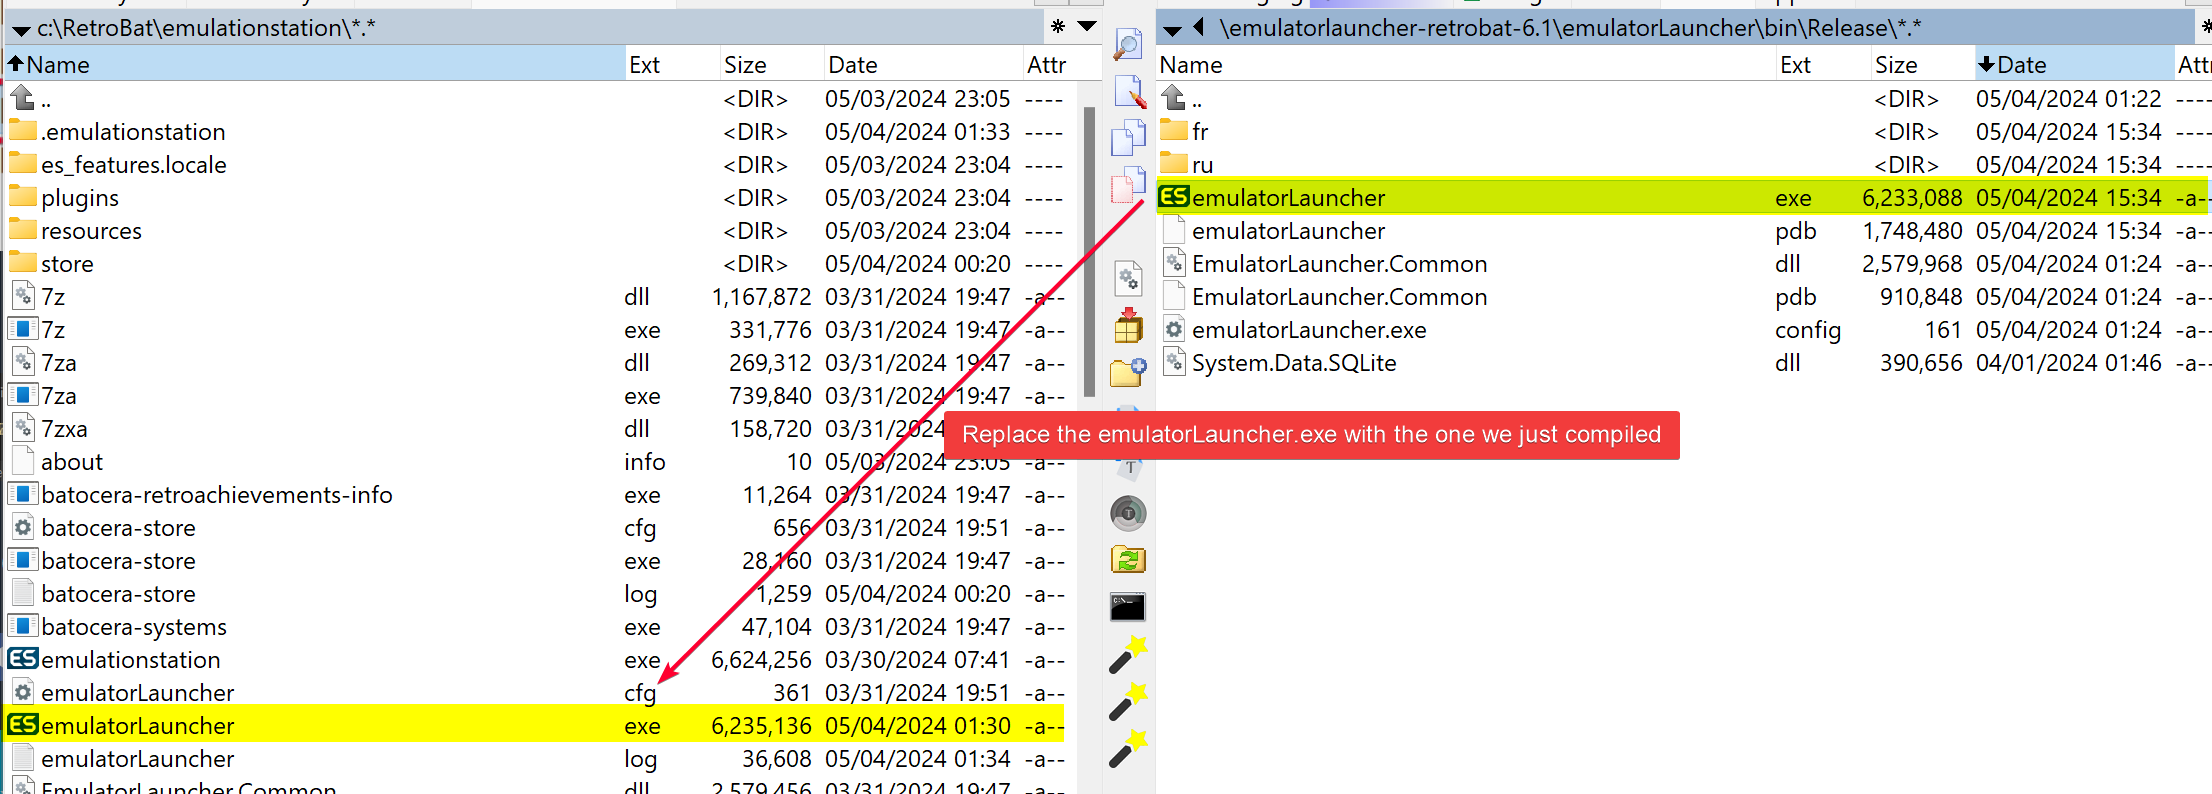Click the up-directory icon in right panel

[1174, 98]
